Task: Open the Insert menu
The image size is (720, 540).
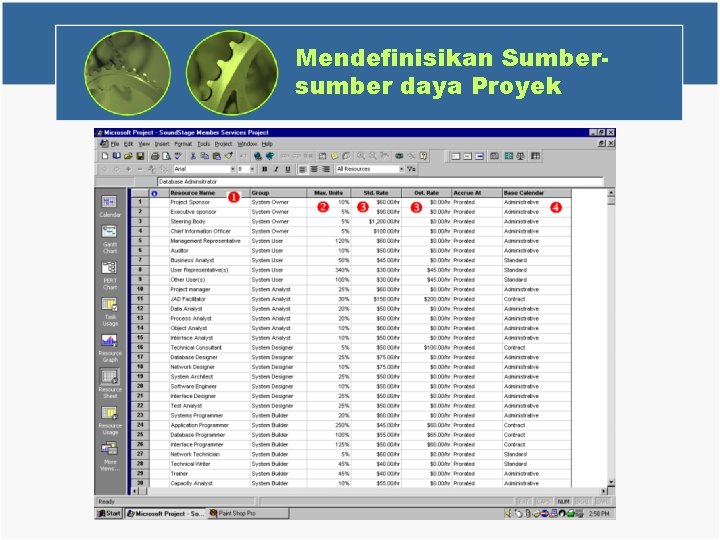Action: coord(162,144)
